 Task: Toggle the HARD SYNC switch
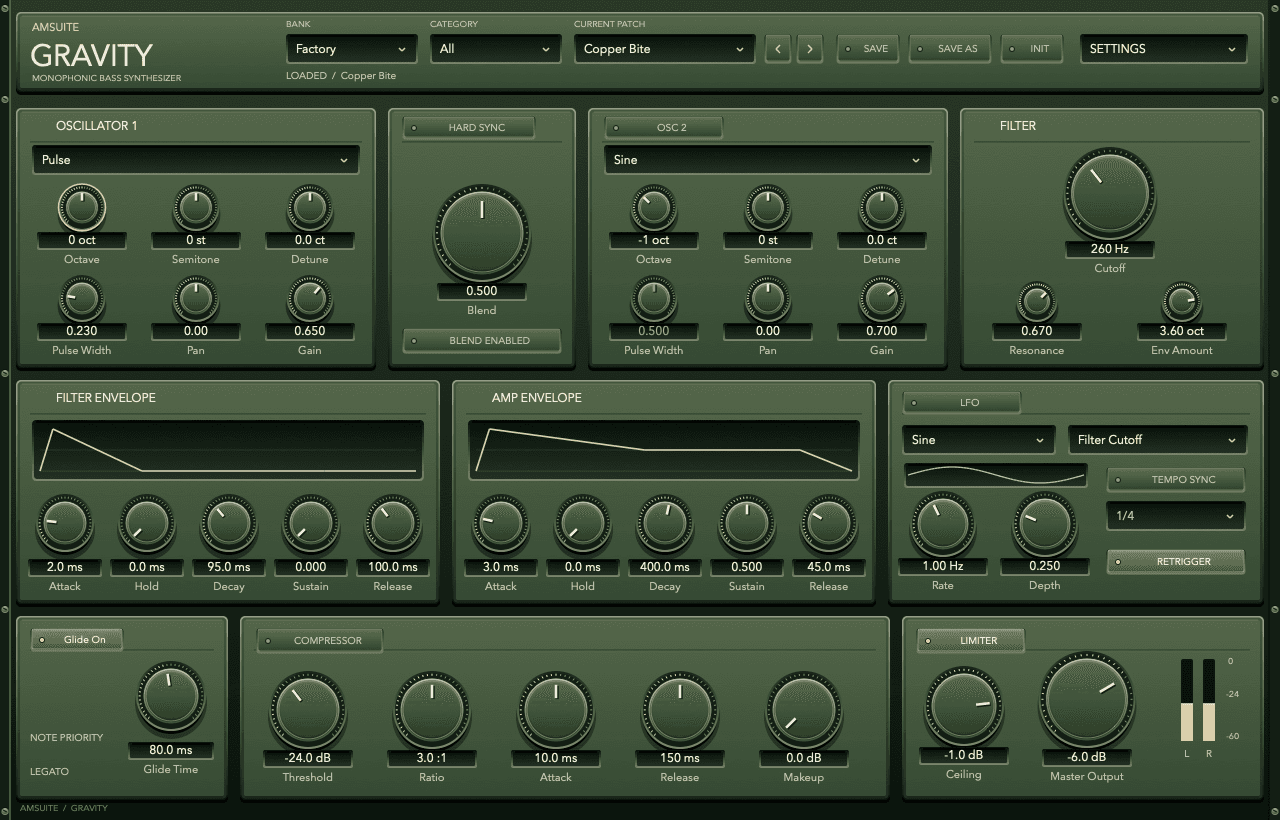point(469,128)
